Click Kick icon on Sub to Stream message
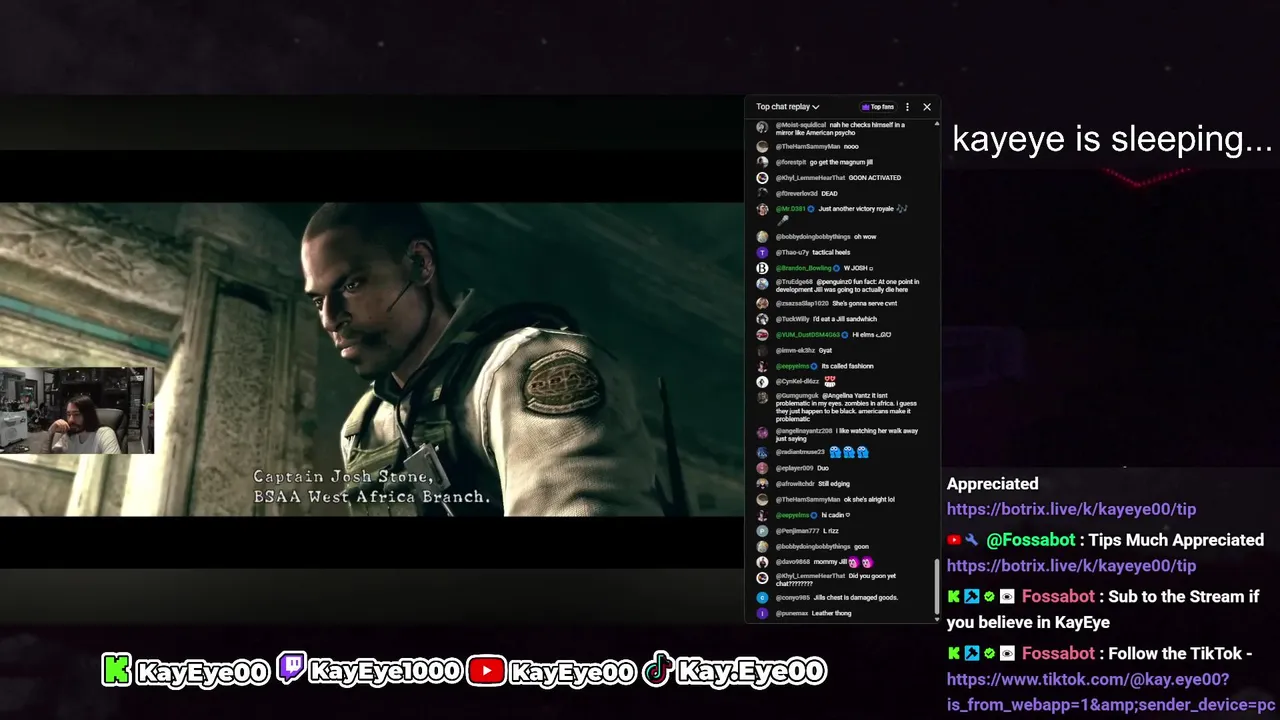Viewport: 1280px width, 720px height. 954,597
